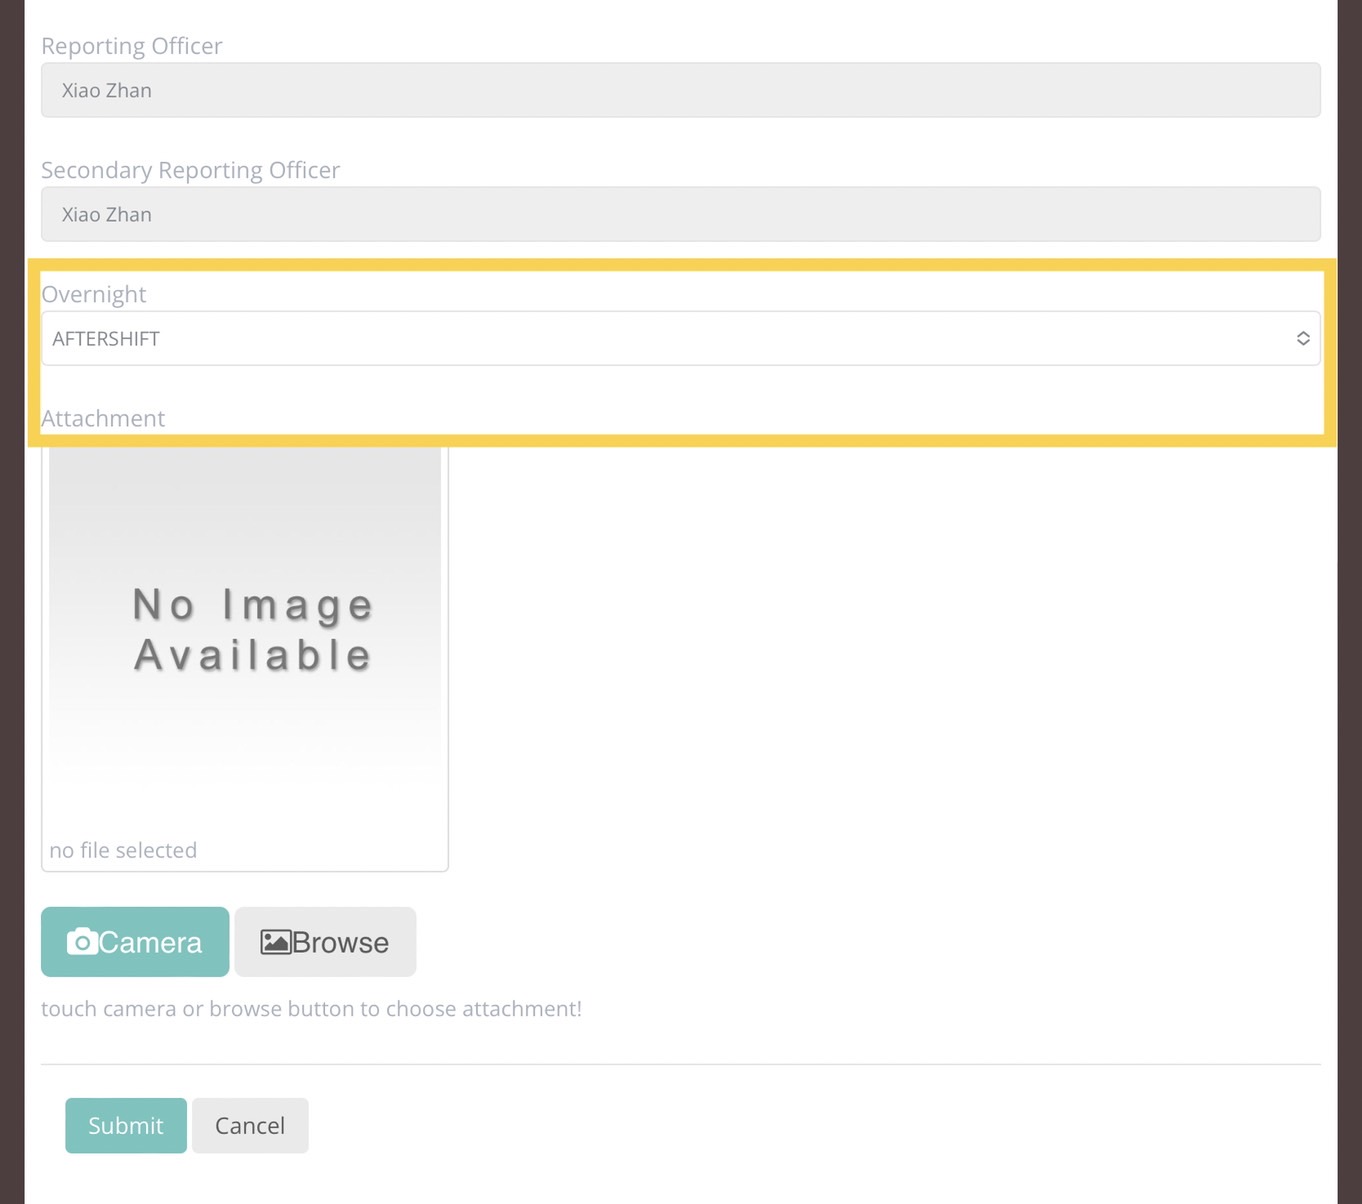The height and width of the screenshot is (1204, 1362).
Task: Click the 'no file selected' text
Action: click(123, 850)
